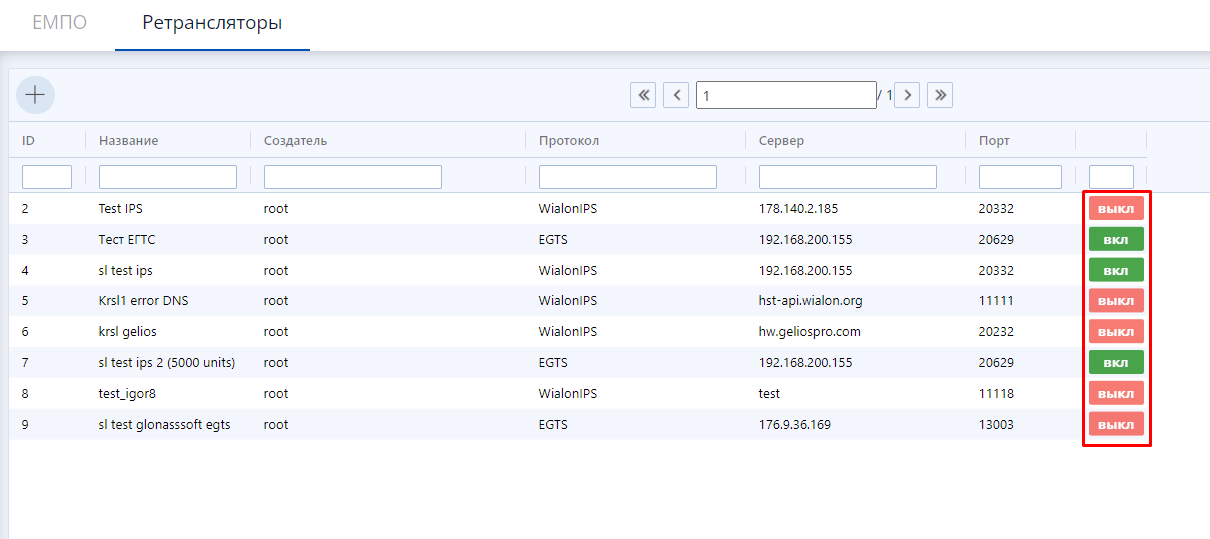Switch to the ЕМПО tab

pos(59,22)
